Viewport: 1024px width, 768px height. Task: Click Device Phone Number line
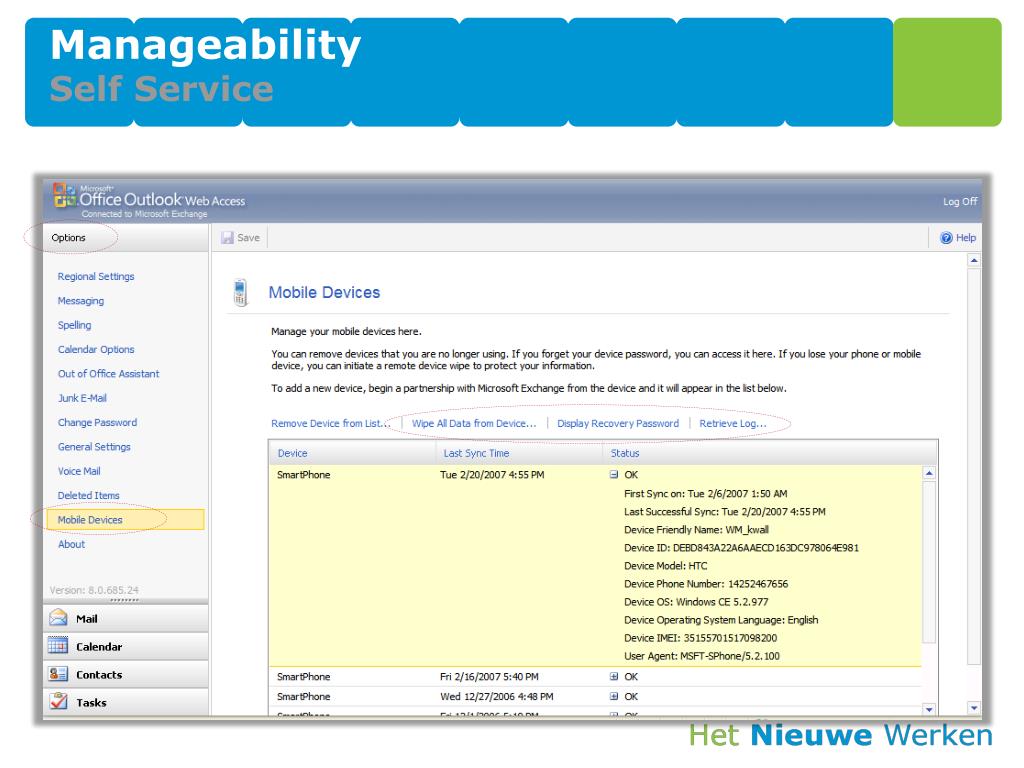tap(706, 584)
